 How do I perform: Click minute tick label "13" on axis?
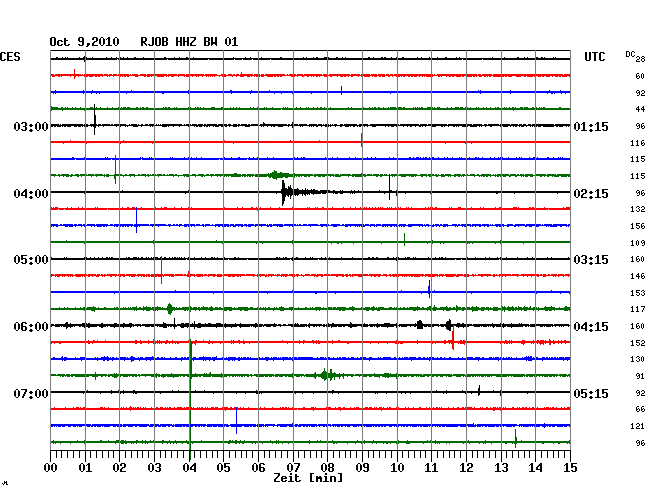click(501, 468)
